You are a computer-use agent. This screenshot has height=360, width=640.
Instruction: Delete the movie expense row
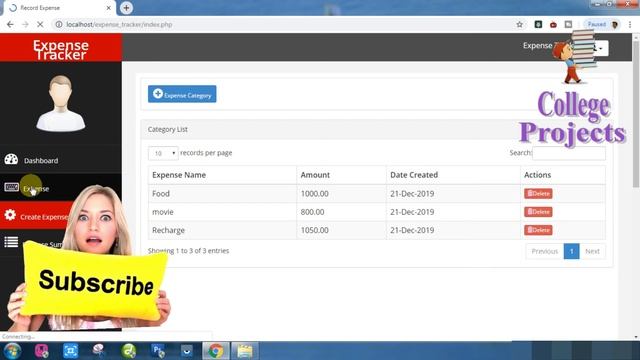point(538,212)
